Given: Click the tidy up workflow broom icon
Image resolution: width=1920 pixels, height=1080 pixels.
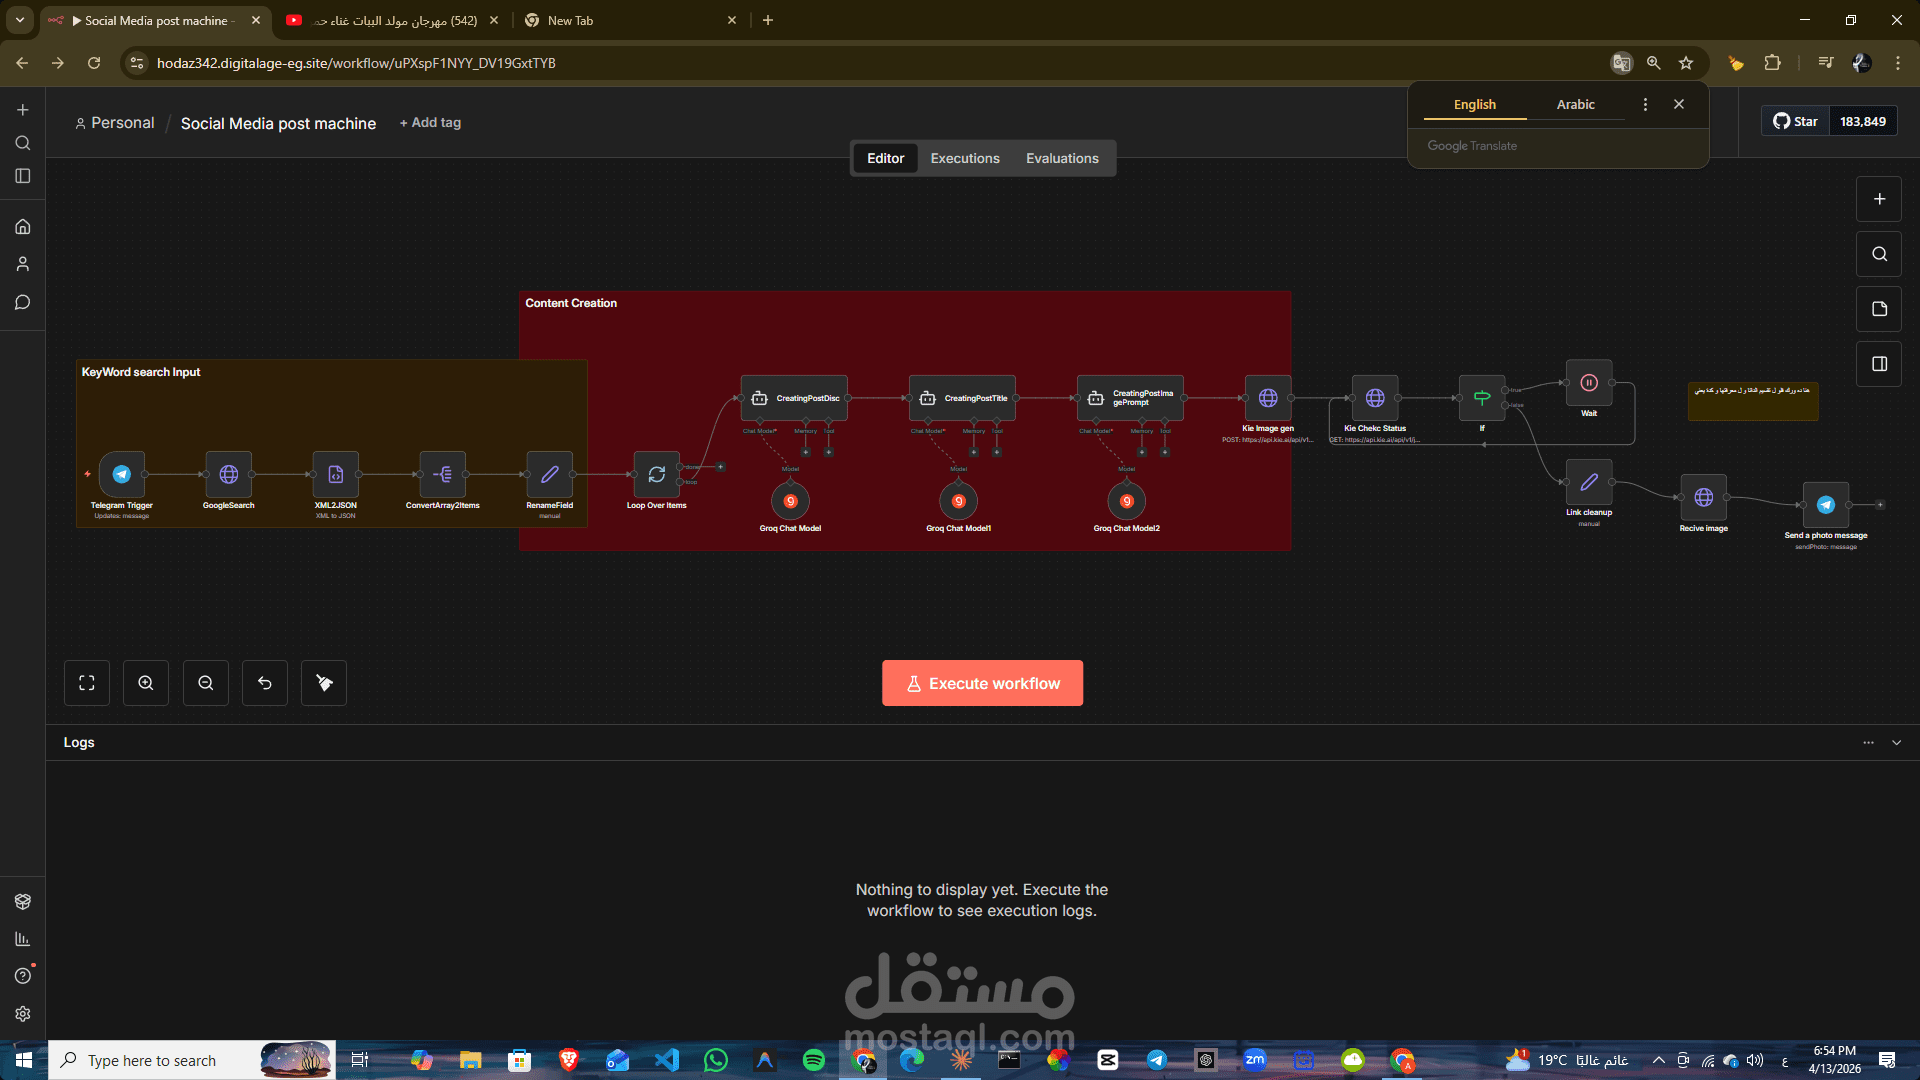Looking at the screenshot, I should (324, 683).
